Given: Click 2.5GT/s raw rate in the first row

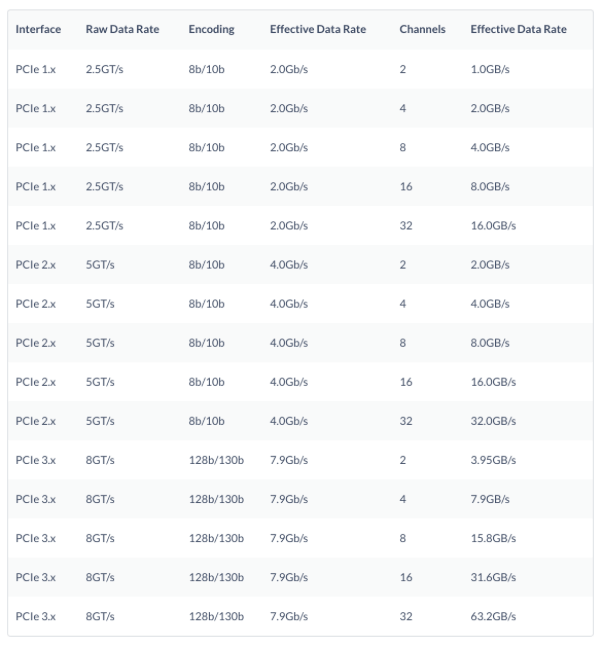Looking at the screenshot, I should [x=105, y=69].
